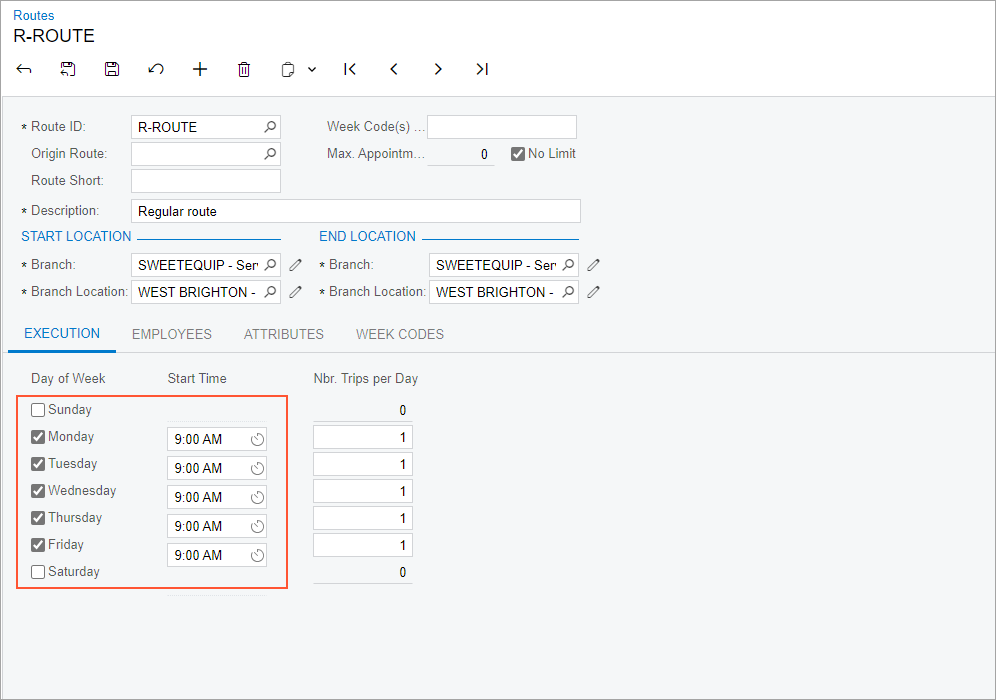
Task: Open the clipboard dropdown arrow in toolbar
Action: [312, 70]
